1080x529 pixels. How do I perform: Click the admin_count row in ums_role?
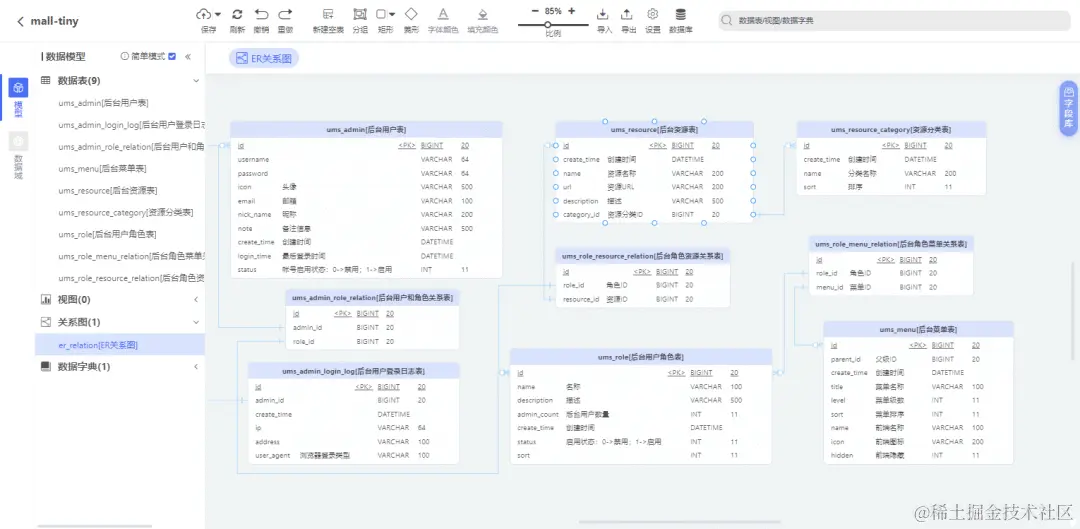[x=641, y=414]
